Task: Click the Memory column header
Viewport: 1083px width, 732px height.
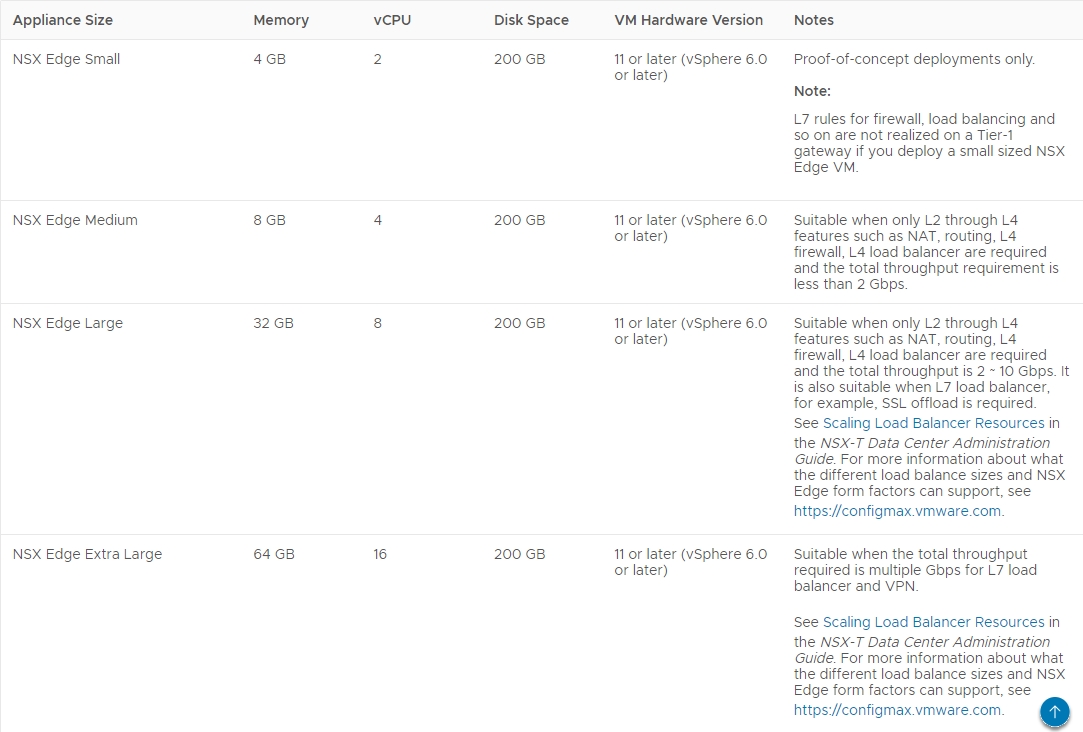Action: tap(281, 20)
